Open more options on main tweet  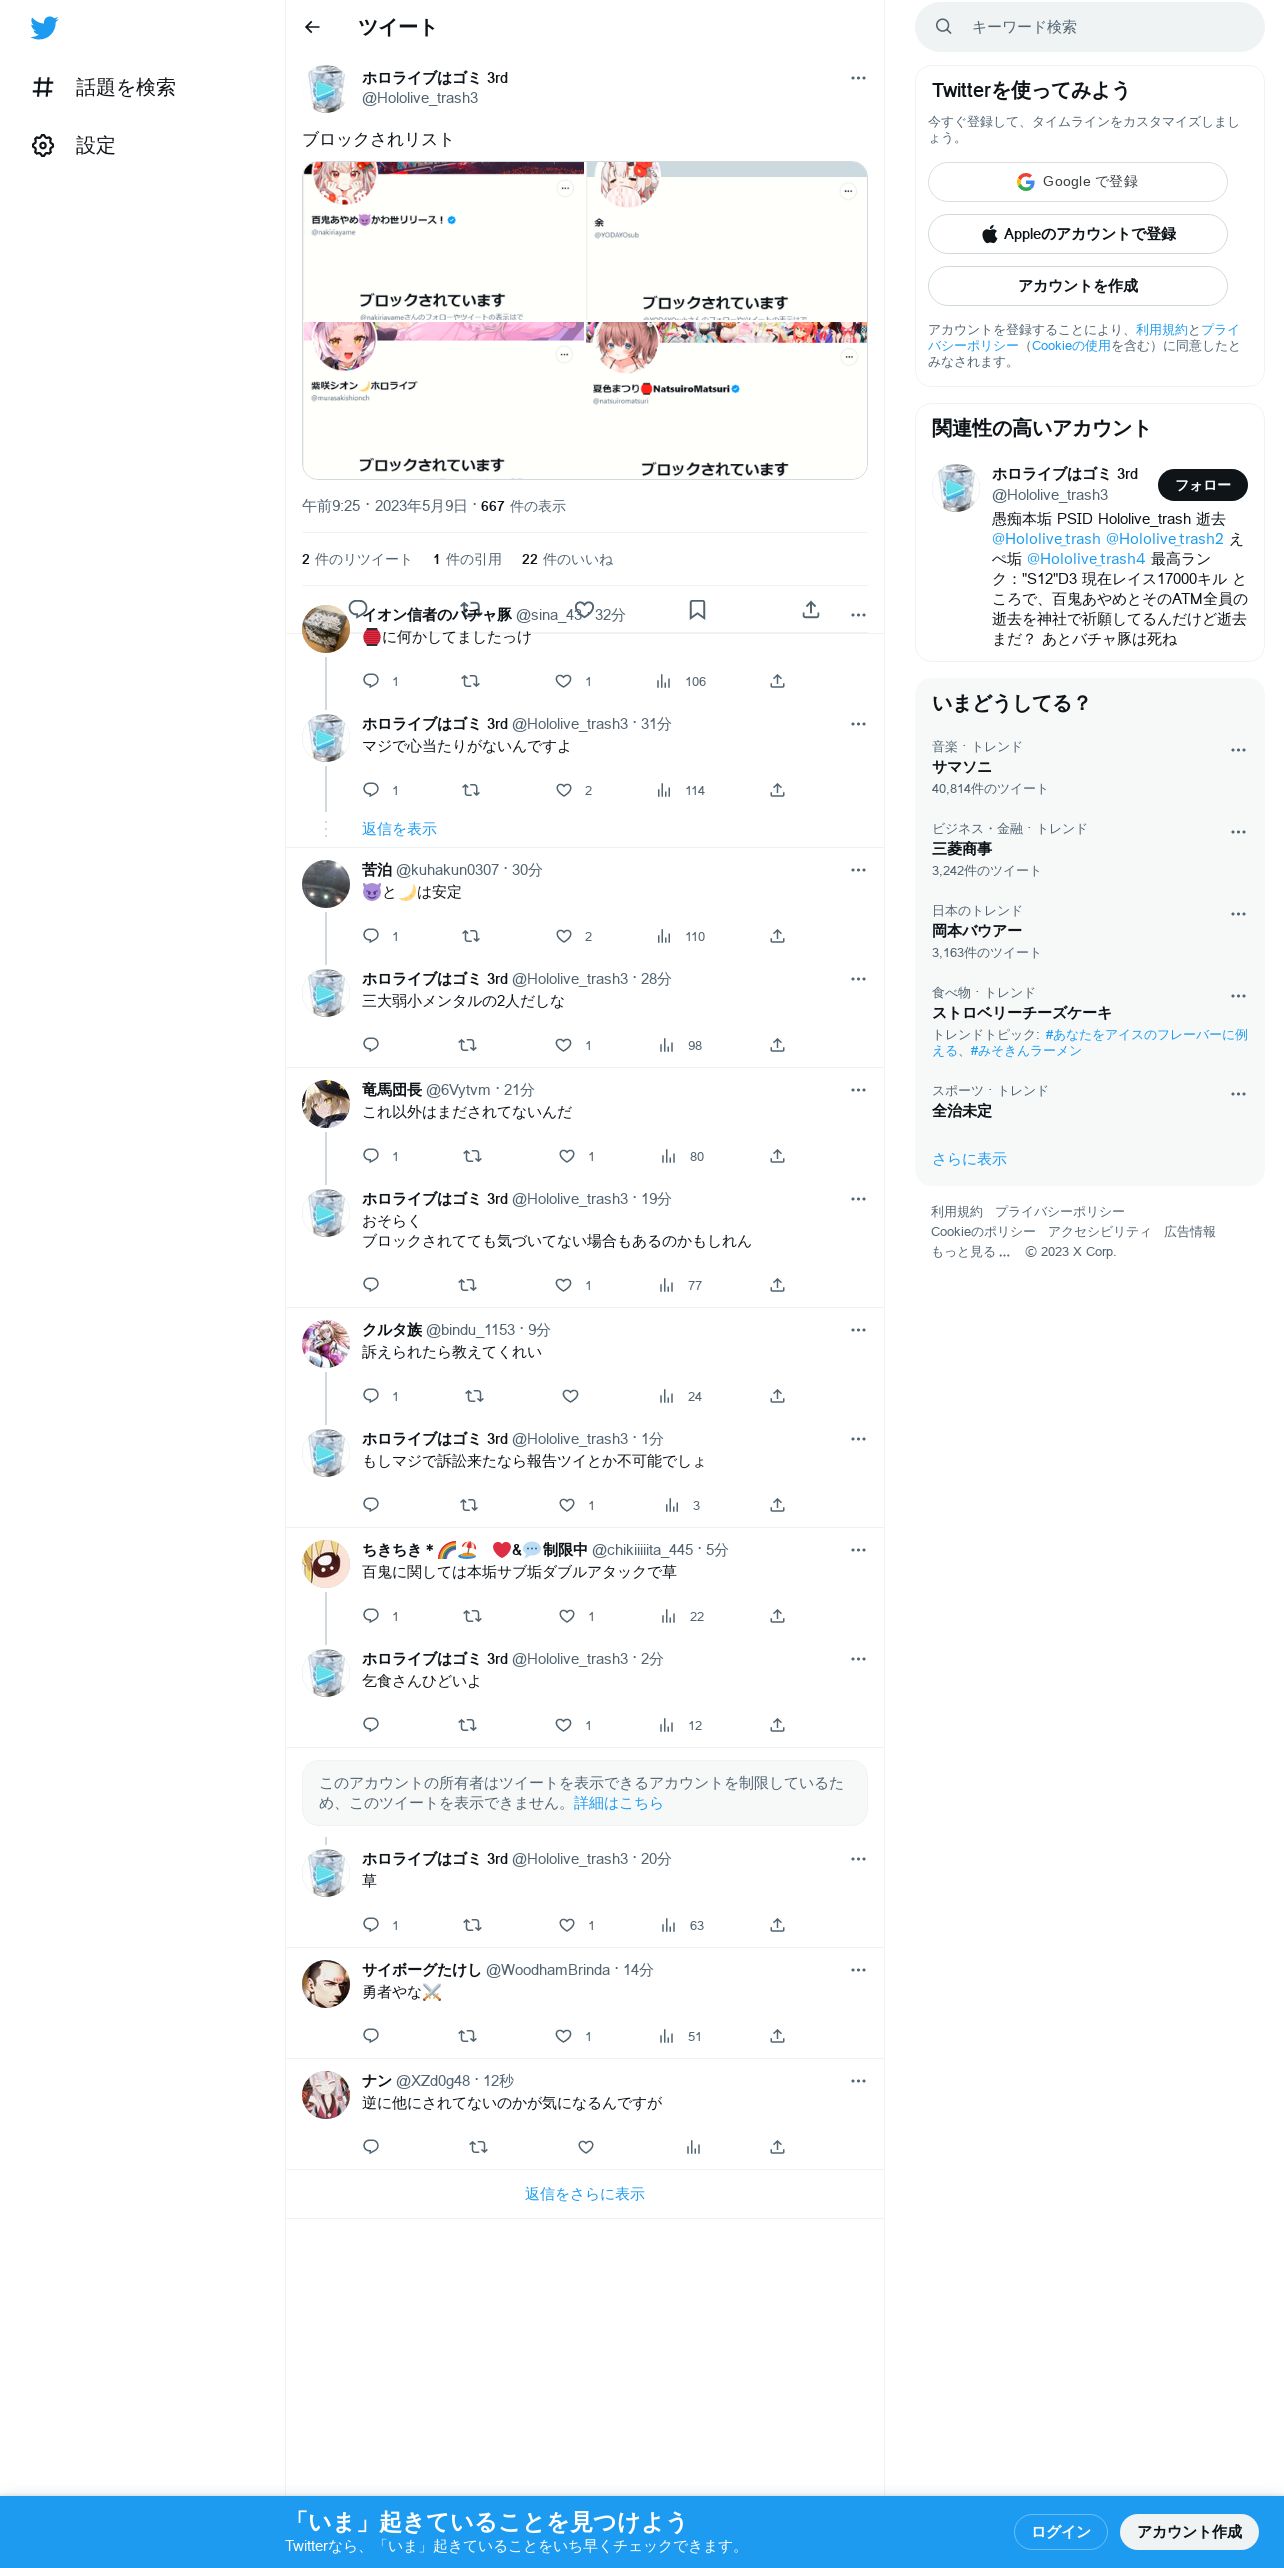click(x=858, y=78)
